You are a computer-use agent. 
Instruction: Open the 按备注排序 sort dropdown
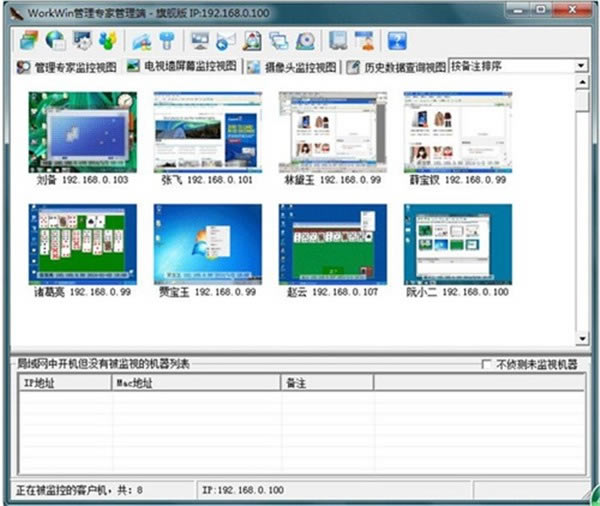coord(581,66)
